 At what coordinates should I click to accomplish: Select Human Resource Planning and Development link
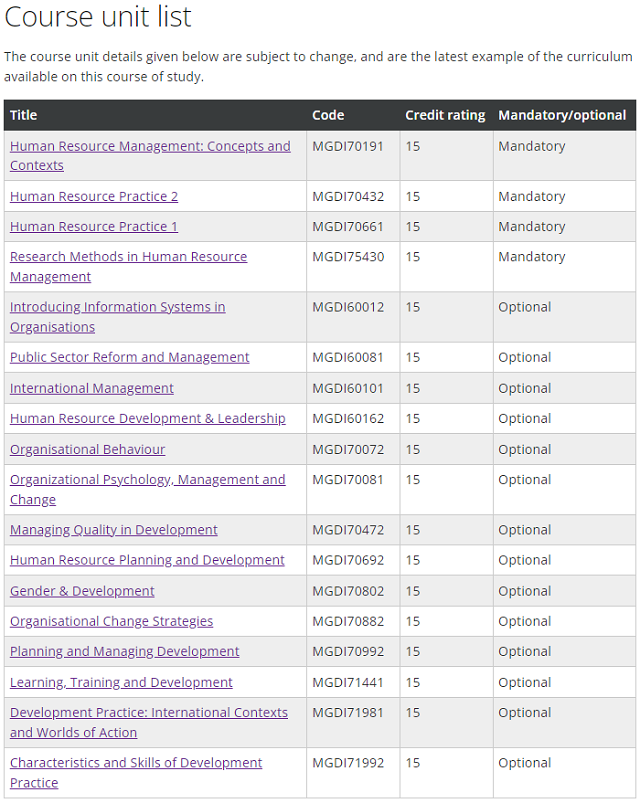147,560
